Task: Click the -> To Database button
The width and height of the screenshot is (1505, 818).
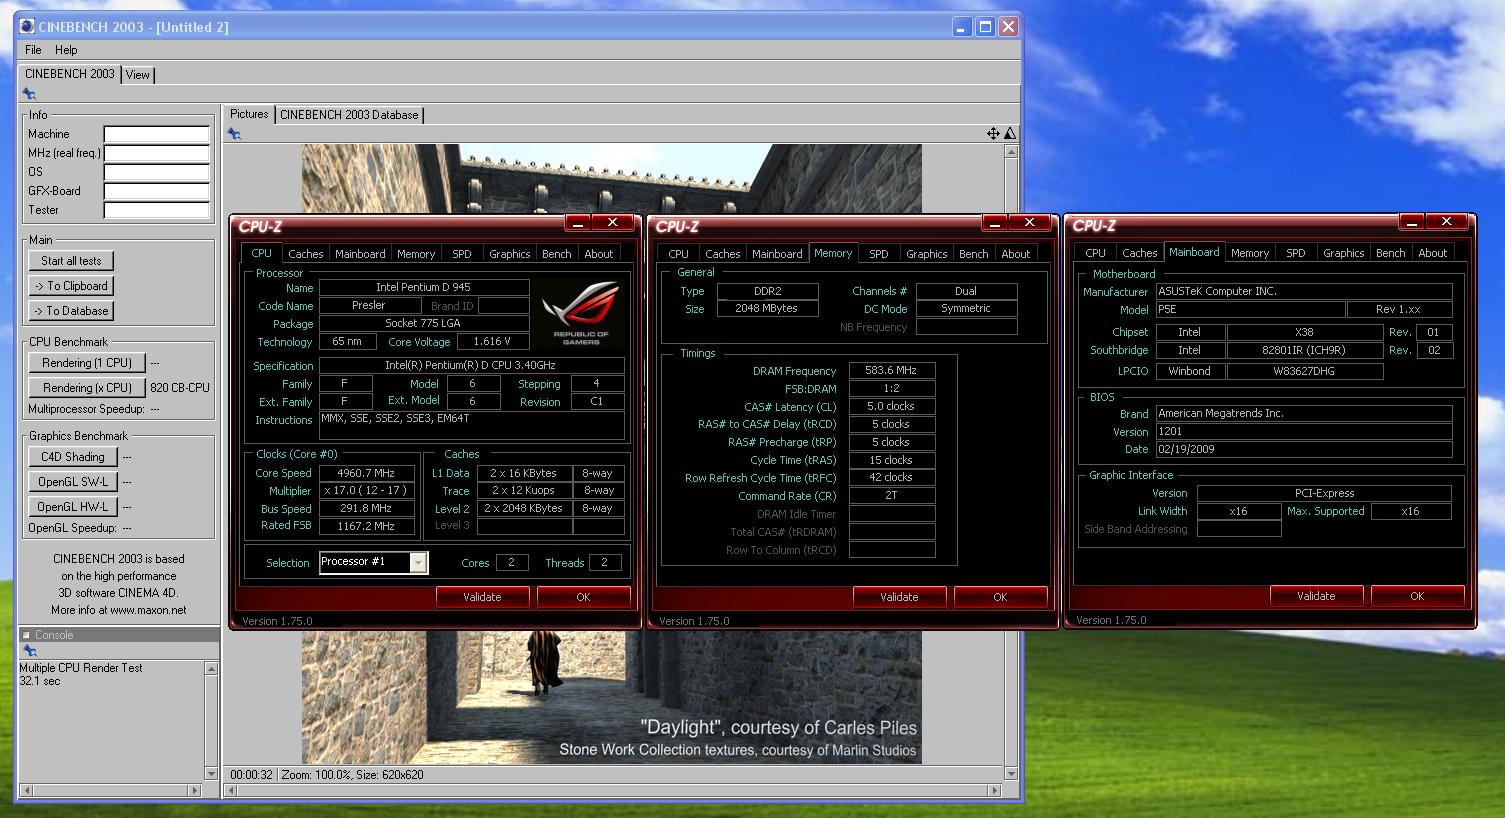Action: coord(71,311)
